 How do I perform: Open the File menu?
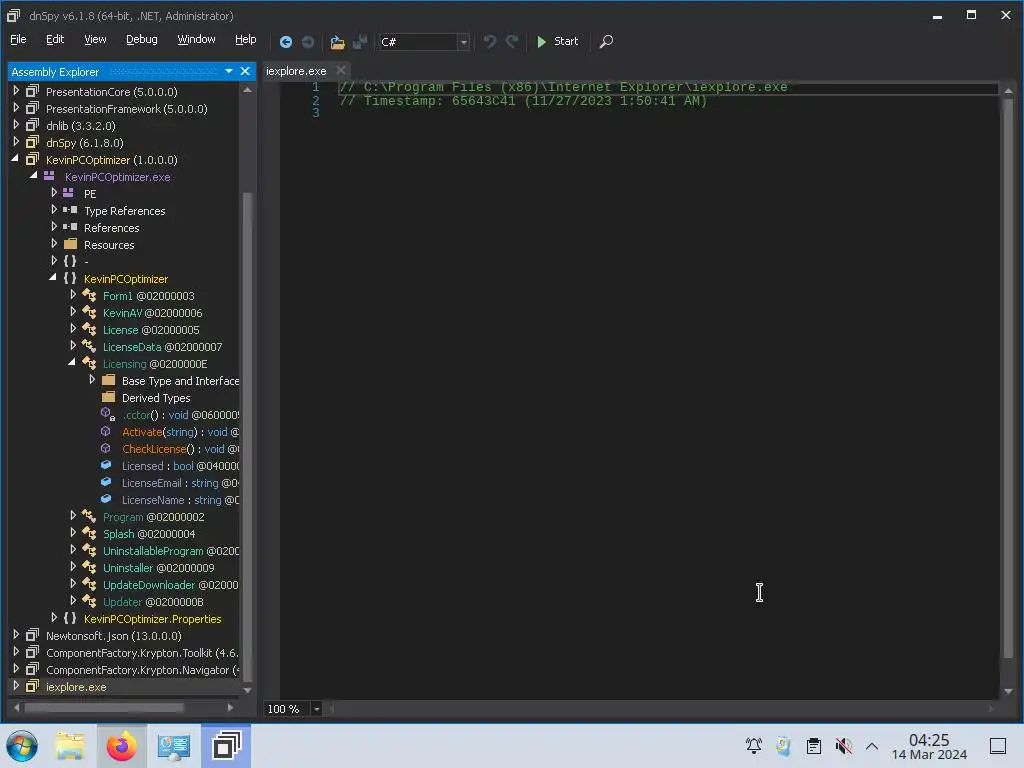click(18, 39)
